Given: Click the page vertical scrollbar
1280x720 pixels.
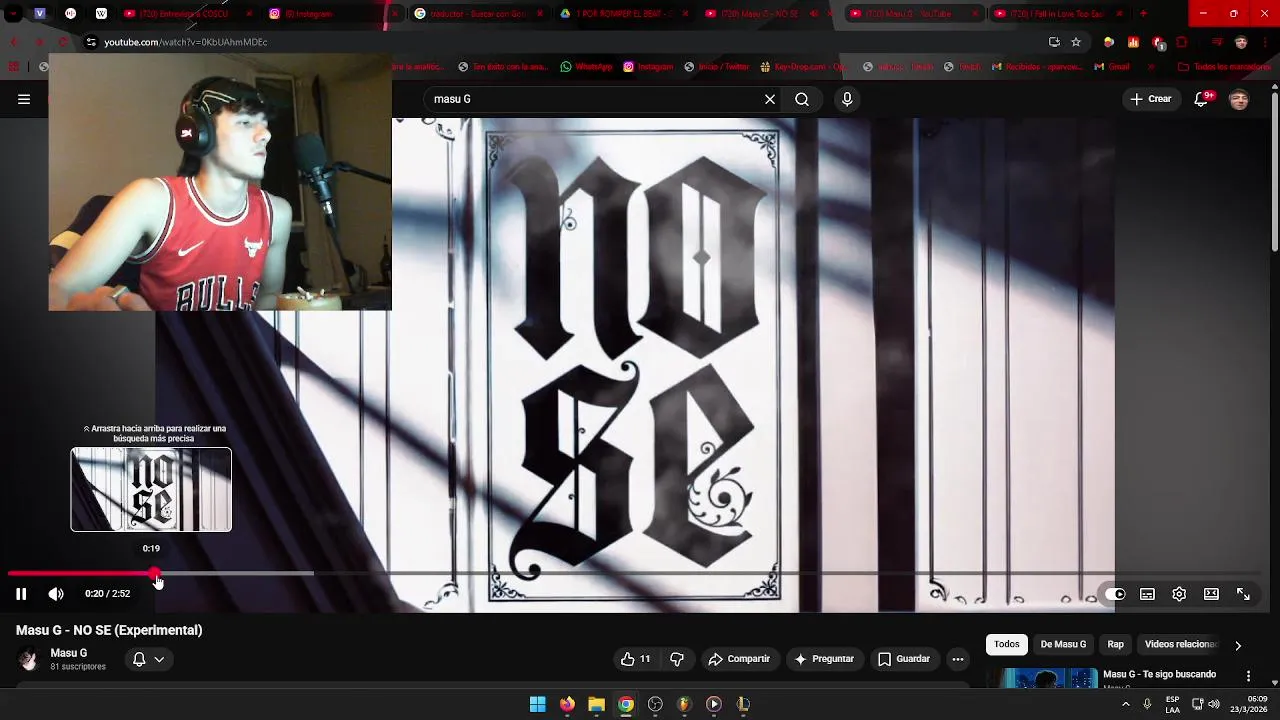Looking at the screenshot, I should point(1274,170).
